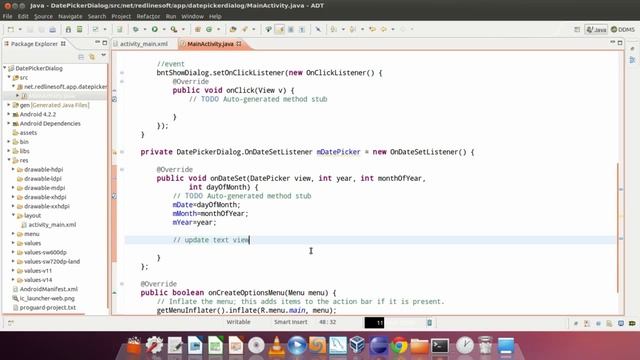Open the Android SDK Manager icon
This screenshot has height=360, width=640.
point(68,29)
